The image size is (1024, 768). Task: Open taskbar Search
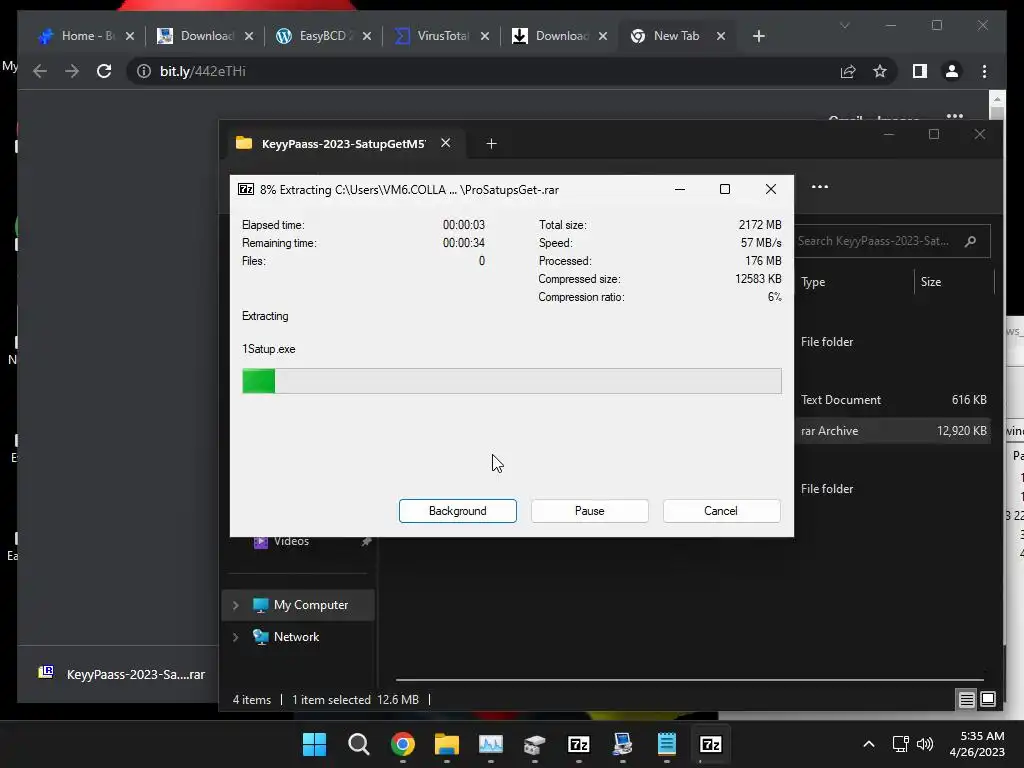359,744
